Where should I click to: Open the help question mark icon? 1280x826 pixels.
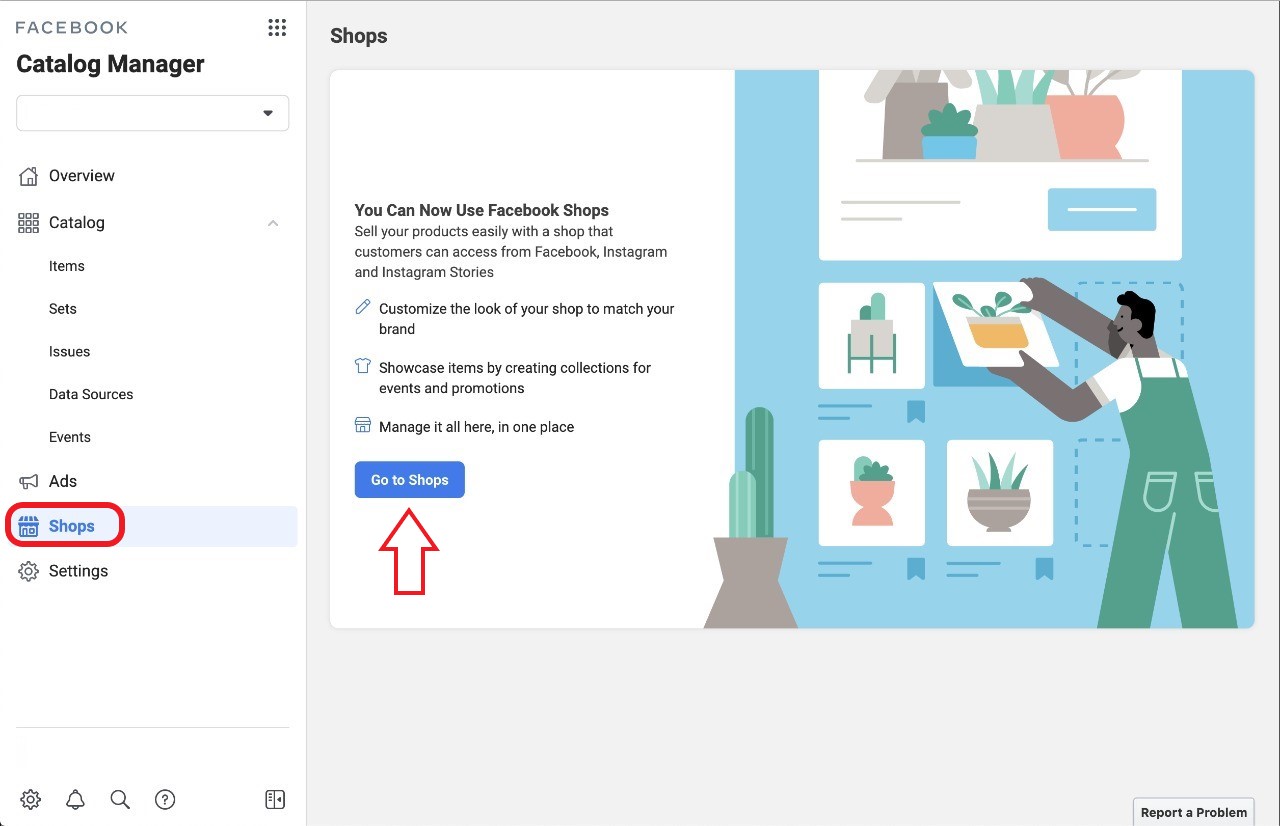click(x=165, y=799)
